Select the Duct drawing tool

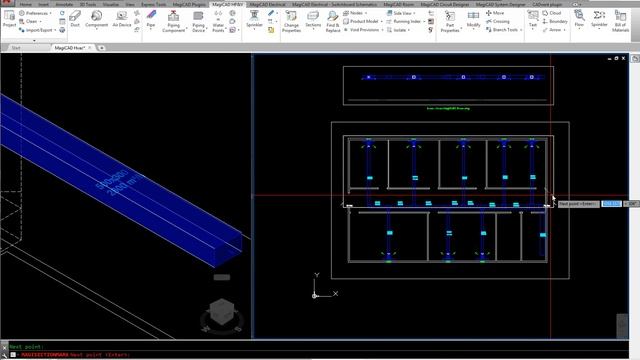tap(75, 19)
